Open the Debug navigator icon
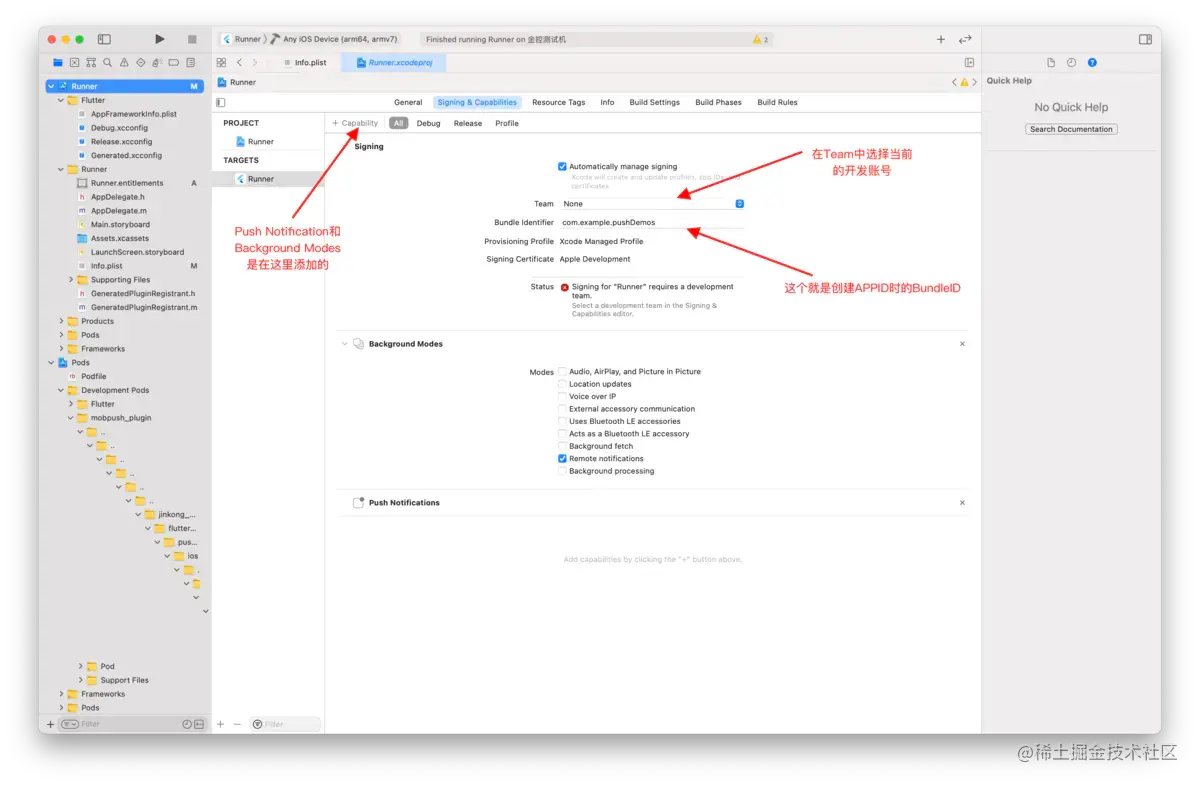The height and width of the screenshot is (785, 1200). click(x=157, y=62)
